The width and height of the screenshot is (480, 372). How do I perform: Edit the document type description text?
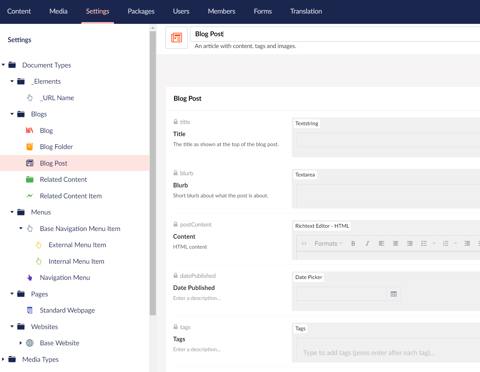click(x=245, y=46)
